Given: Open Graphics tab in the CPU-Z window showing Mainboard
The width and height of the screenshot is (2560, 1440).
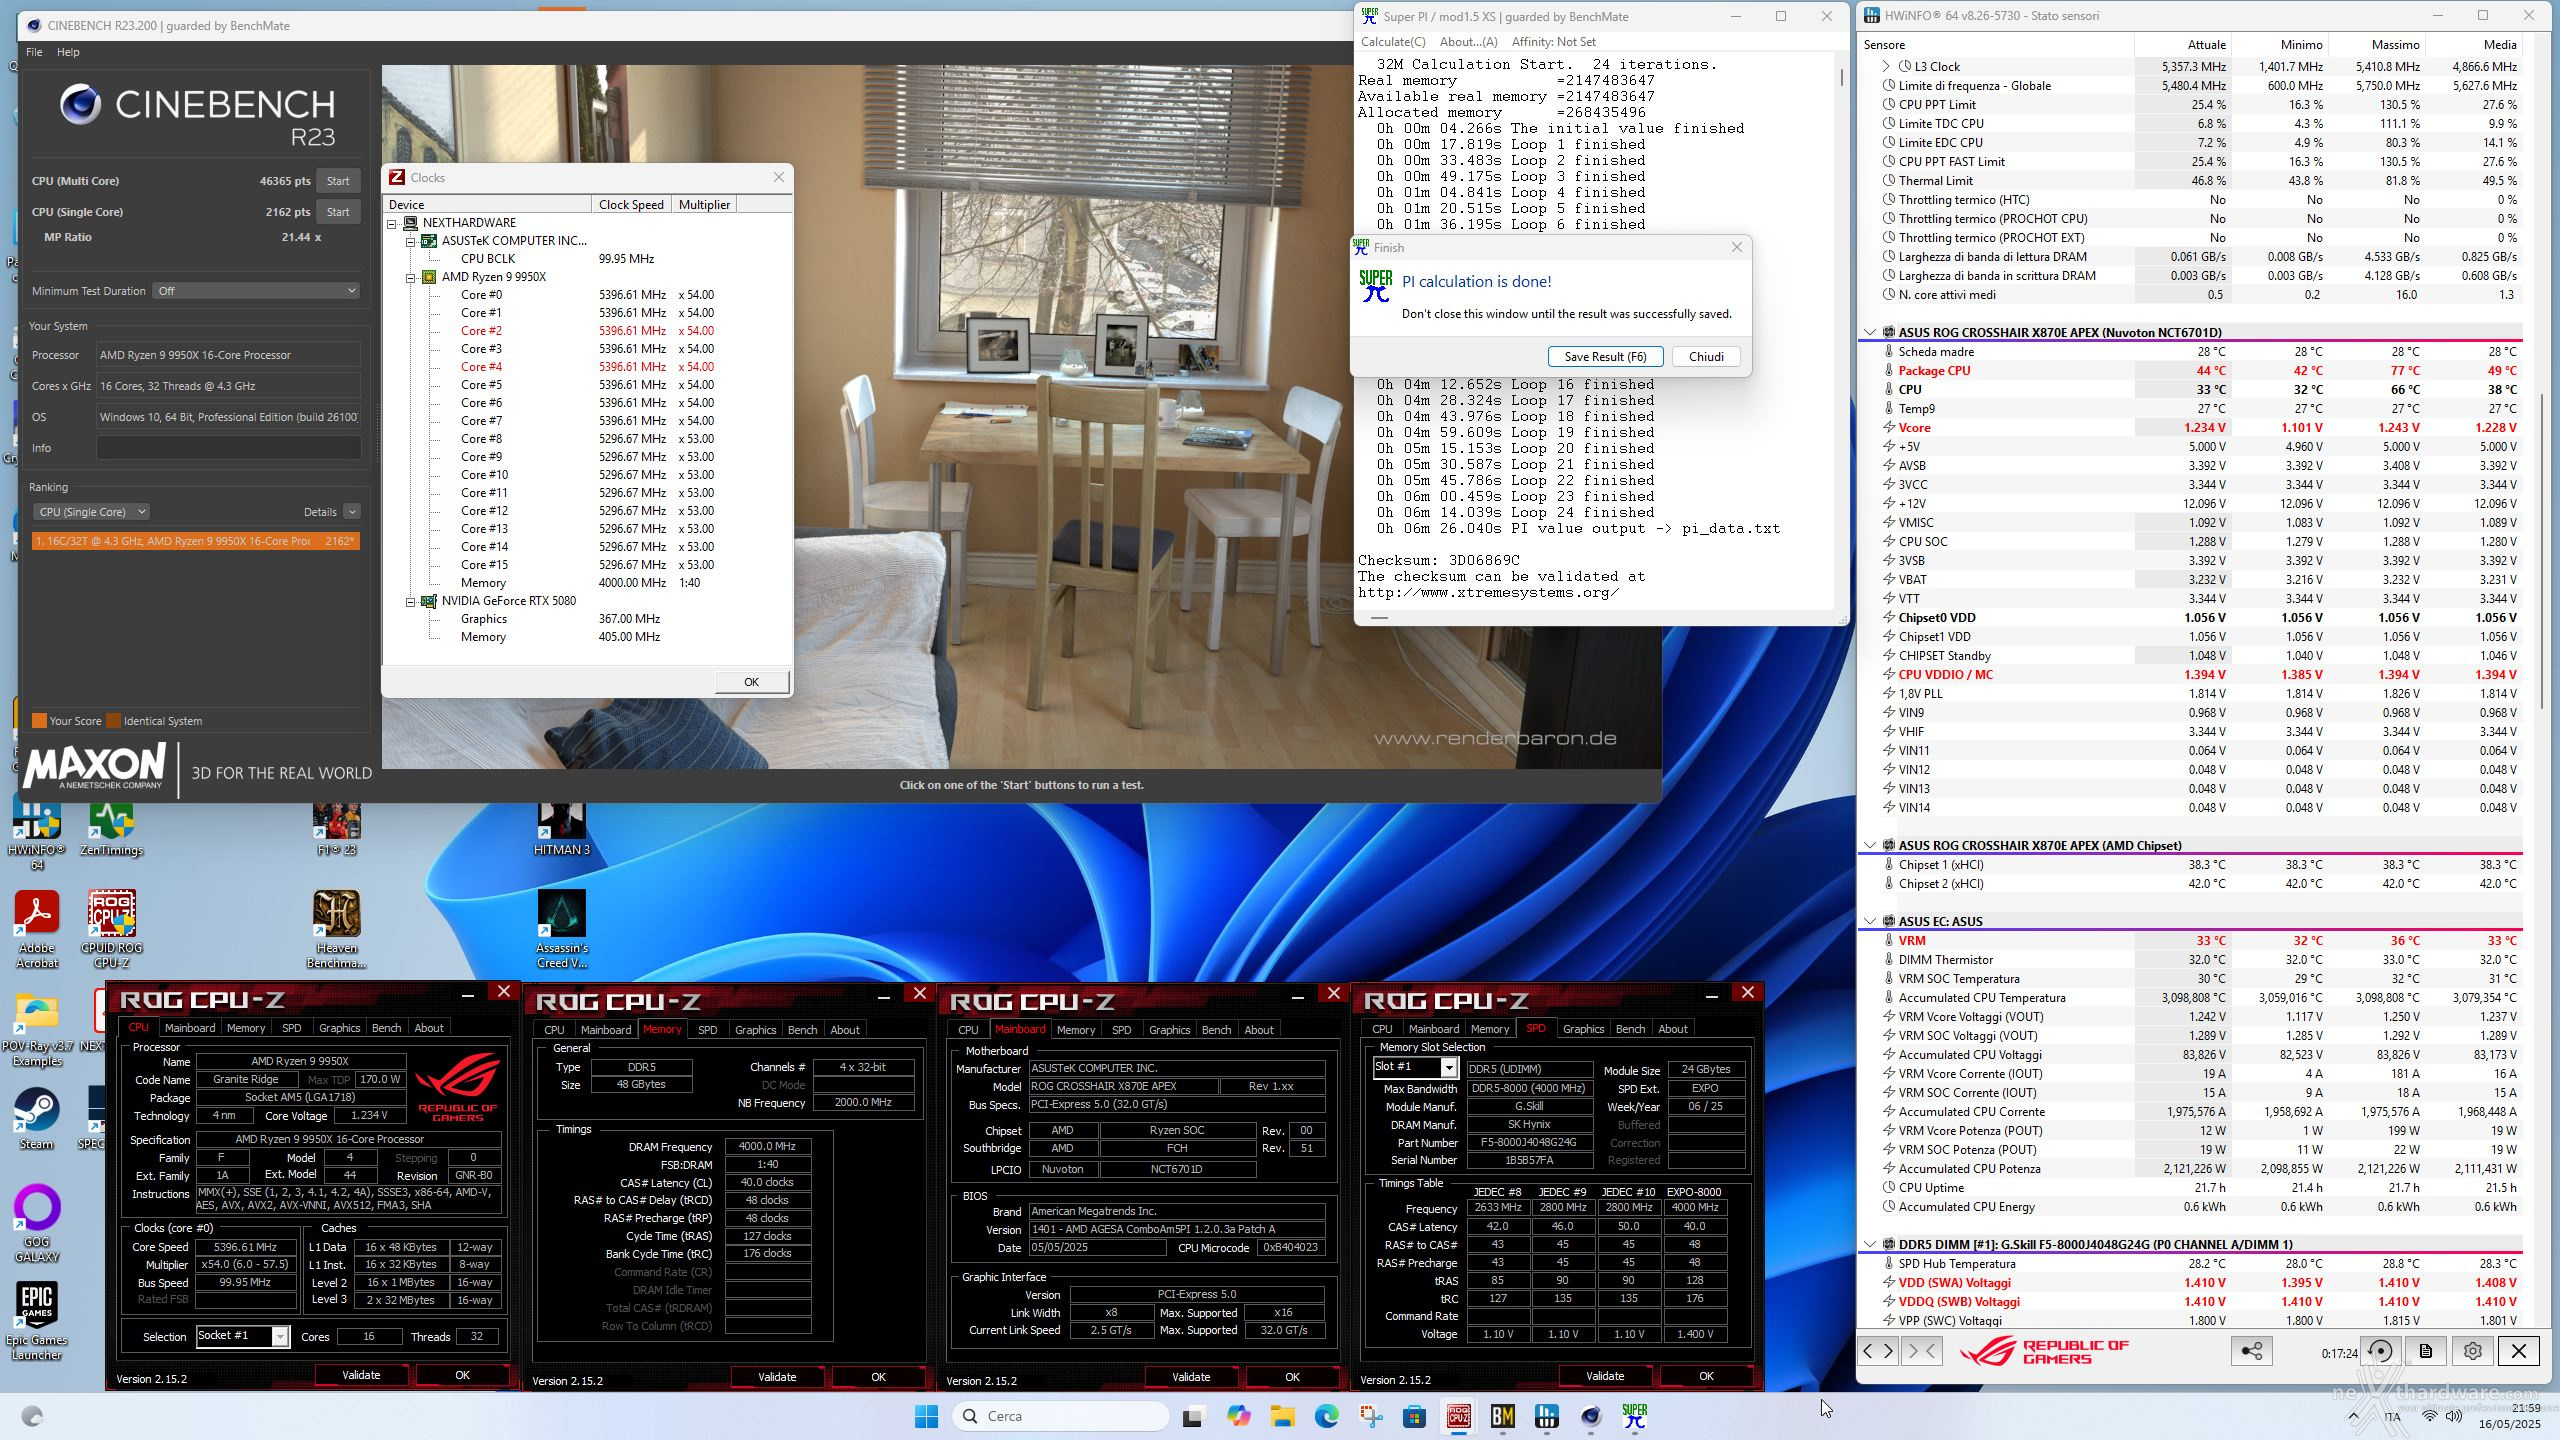Looking at the screenshot, I should point(1169,1030).
